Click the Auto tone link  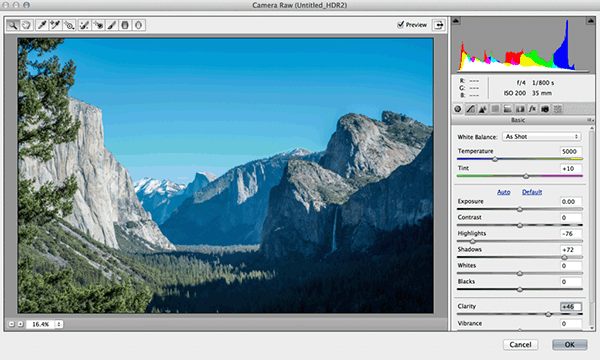[x=504, y=192]
